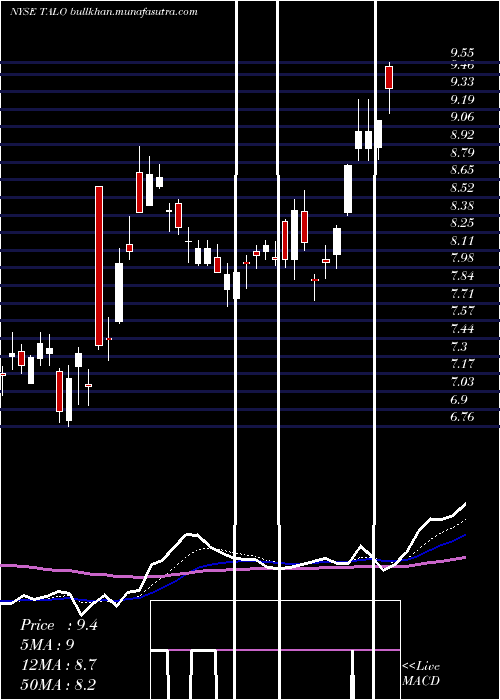Click the 5MA : 9 readout
This screenshot has width=500, height=700.
coord(47,646)
